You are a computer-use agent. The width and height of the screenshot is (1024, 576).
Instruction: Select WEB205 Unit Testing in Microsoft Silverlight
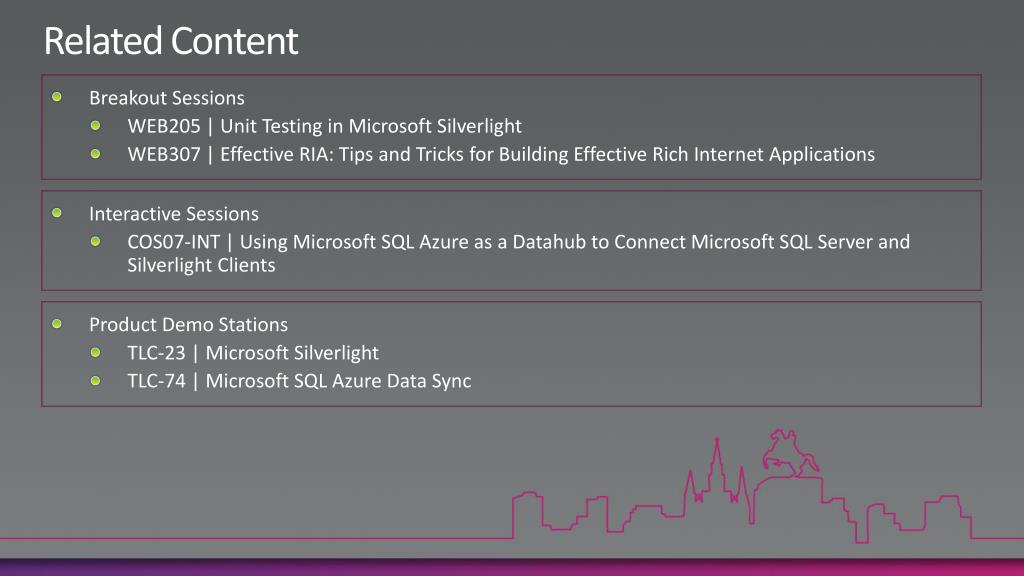pyautogui.click(x=325, y=126)
